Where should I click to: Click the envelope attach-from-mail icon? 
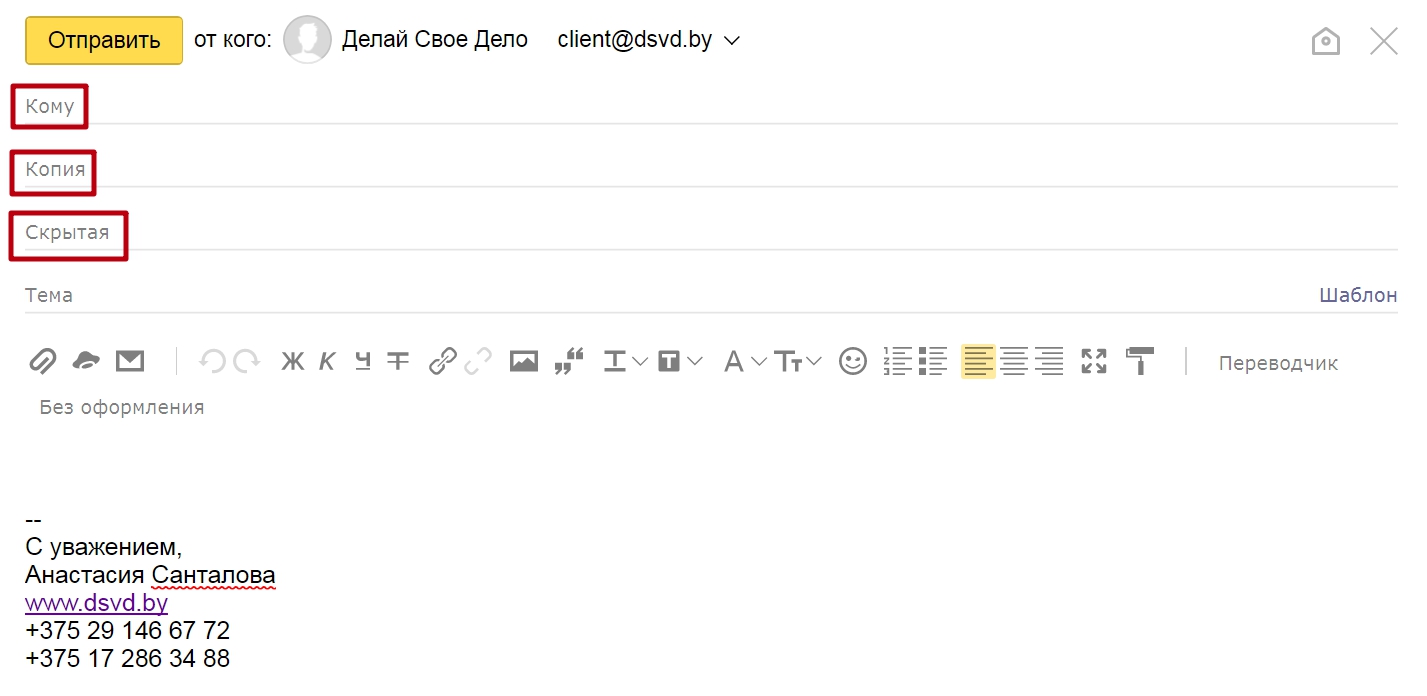[x=130, y=361]
